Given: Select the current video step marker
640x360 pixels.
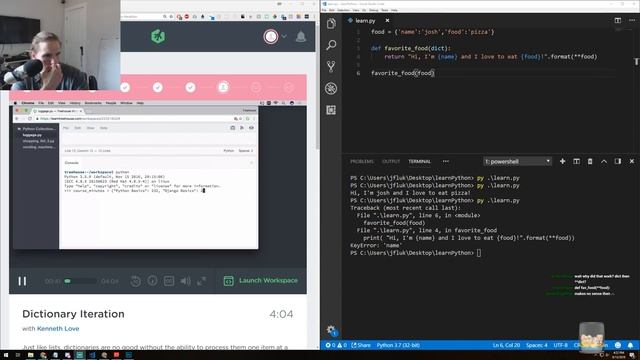Looking at the screenshot, I should 223,87.
